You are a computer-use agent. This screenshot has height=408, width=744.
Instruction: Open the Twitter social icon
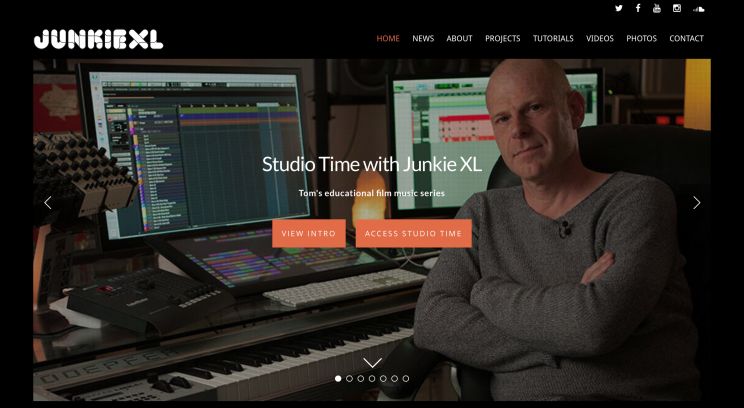pos(619,8)
